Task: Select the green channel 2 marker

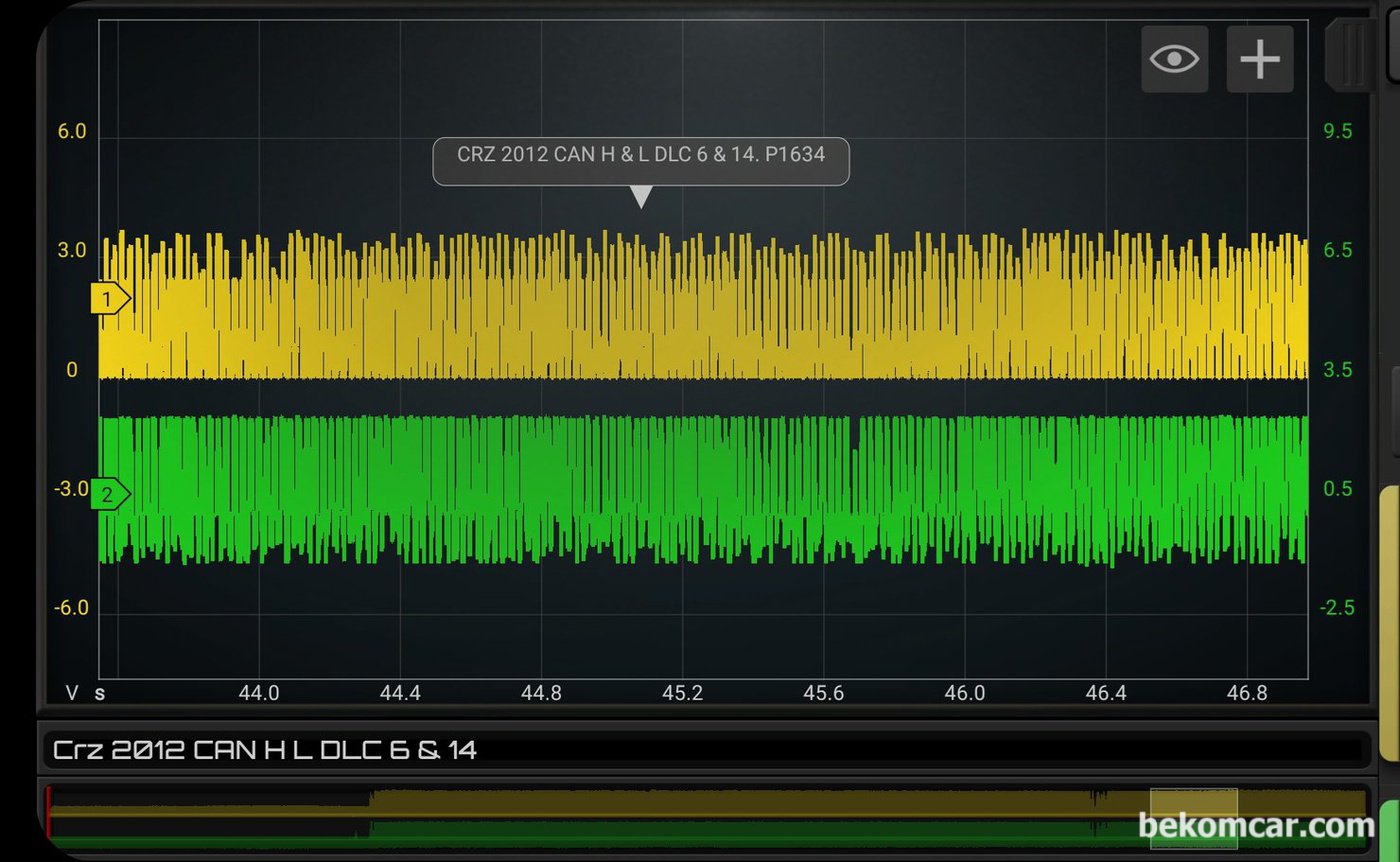Action: pos(109,494)
